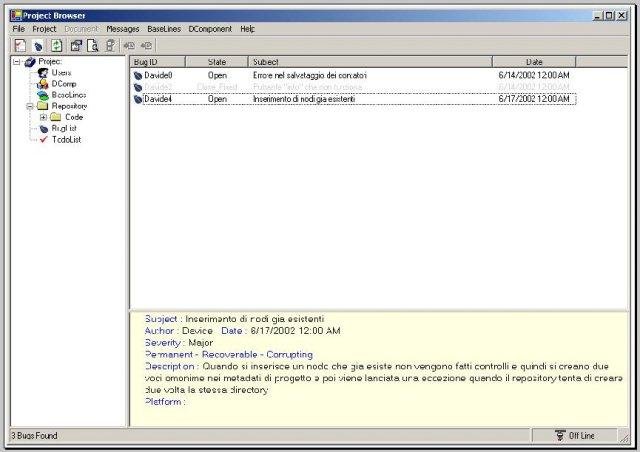The height and width of the screenshot is (452, 640).
Task: Select TodoList in the project tree
Action: [66, 140]
